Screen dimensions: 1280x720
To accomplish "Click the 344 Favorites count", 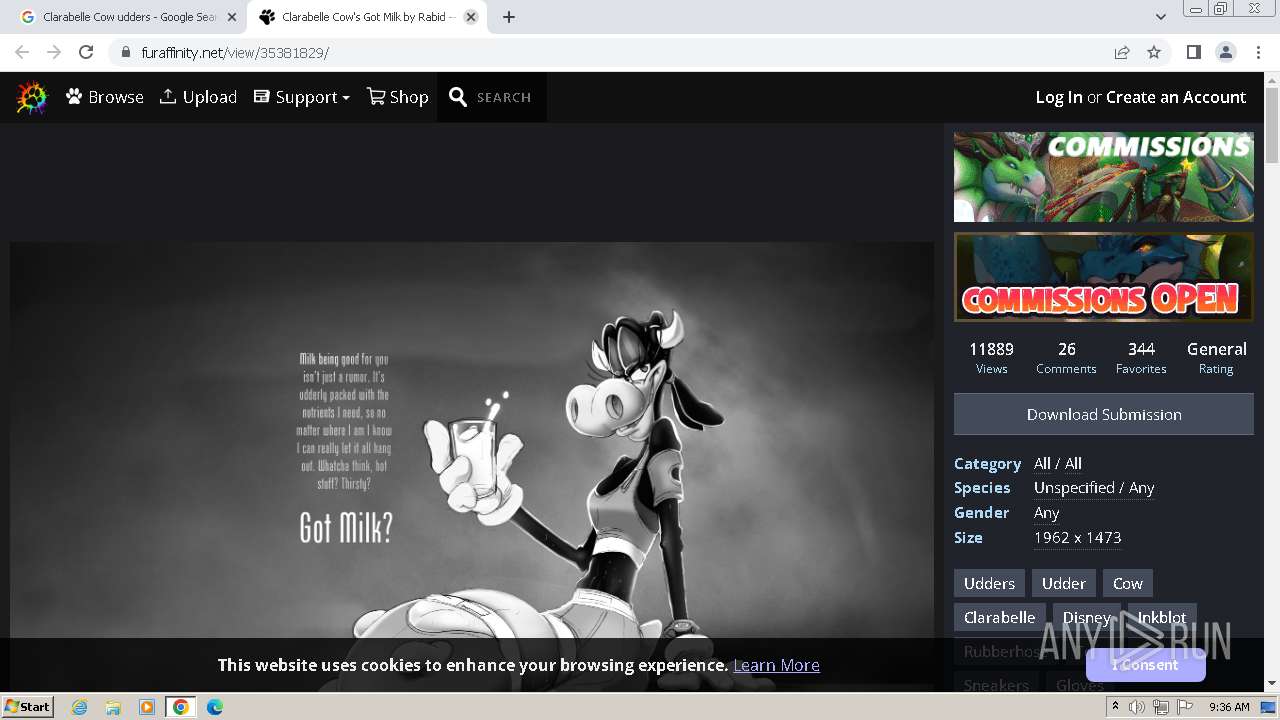I will coord(1141,349).
